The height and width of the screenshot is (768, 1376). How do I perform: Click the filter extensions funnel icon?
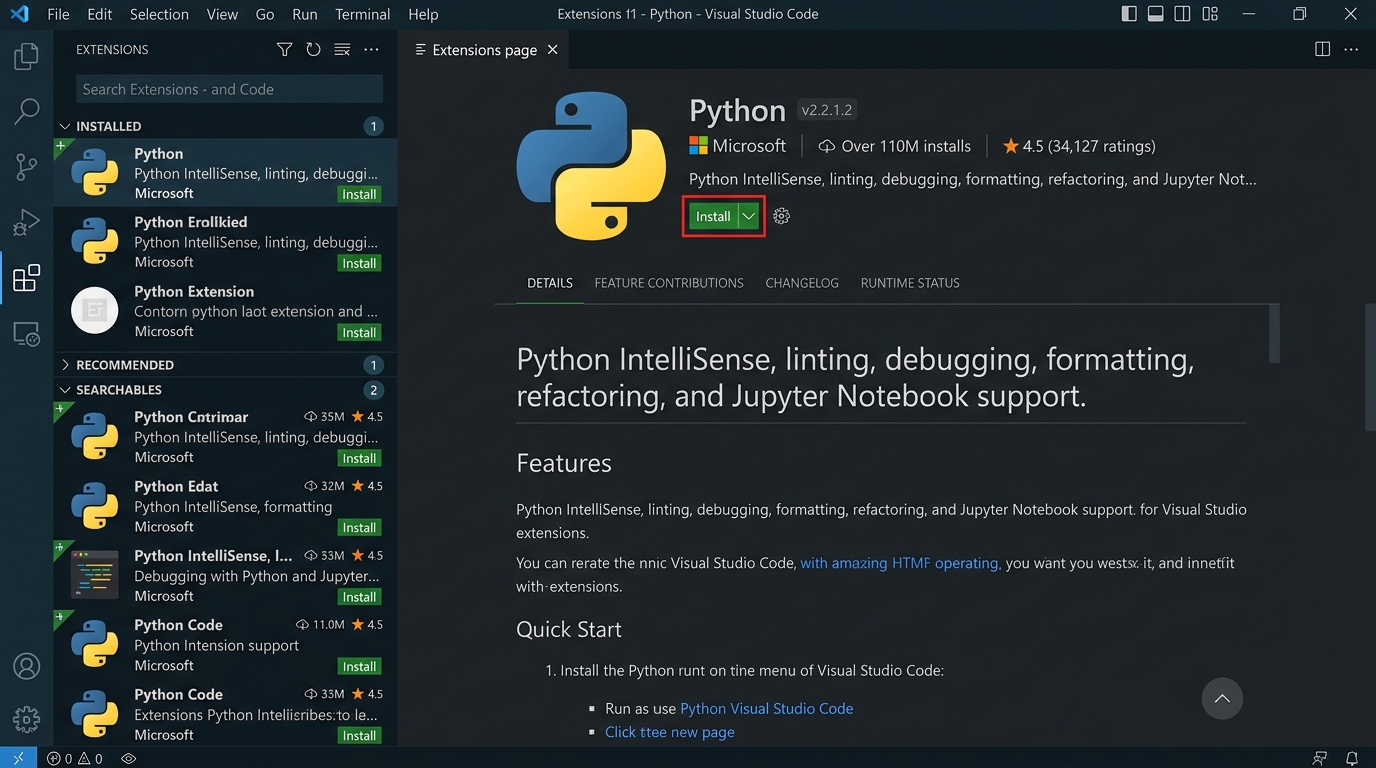click(x=285, y=50)
